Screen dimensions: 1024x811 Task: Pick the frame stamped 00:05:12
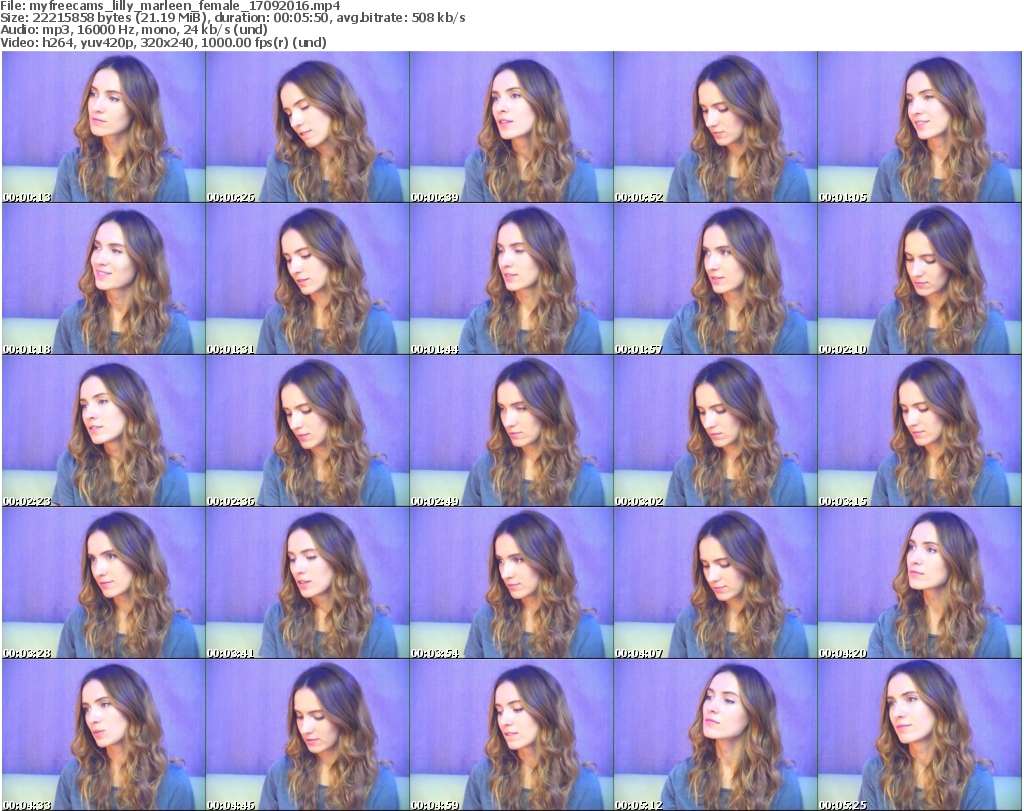coord(715,735)
